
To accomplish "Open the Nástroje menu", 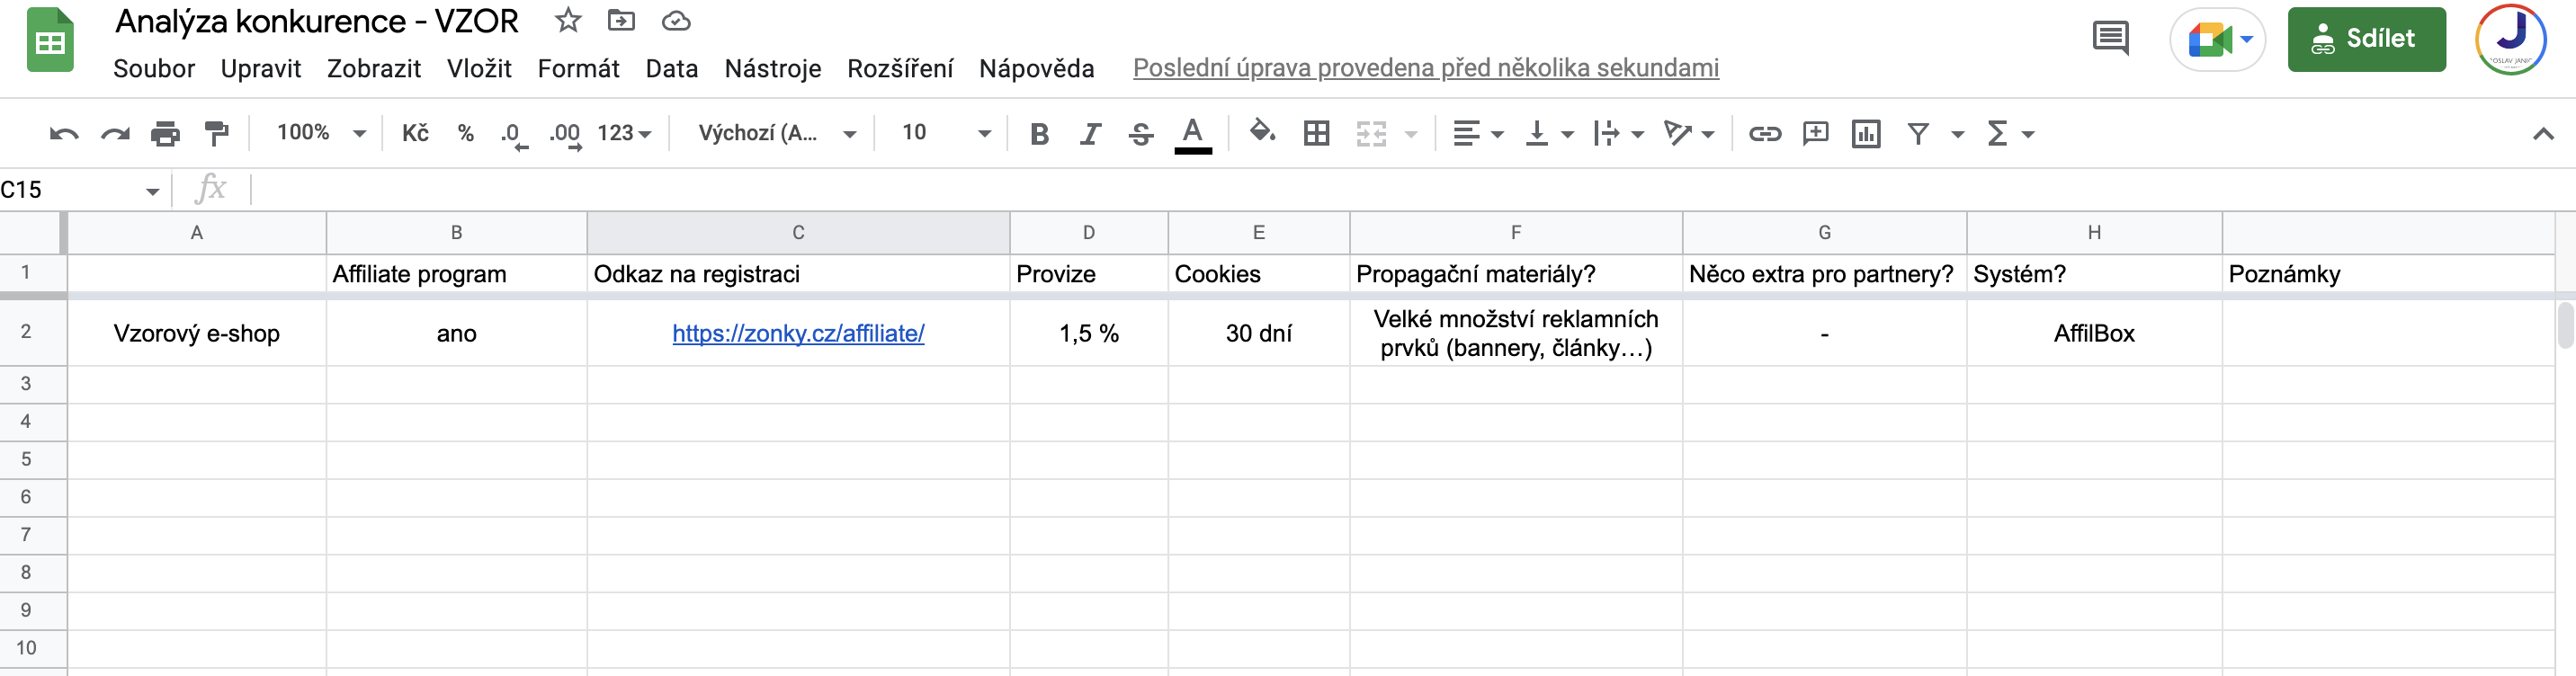I will (x=772, y=68).
